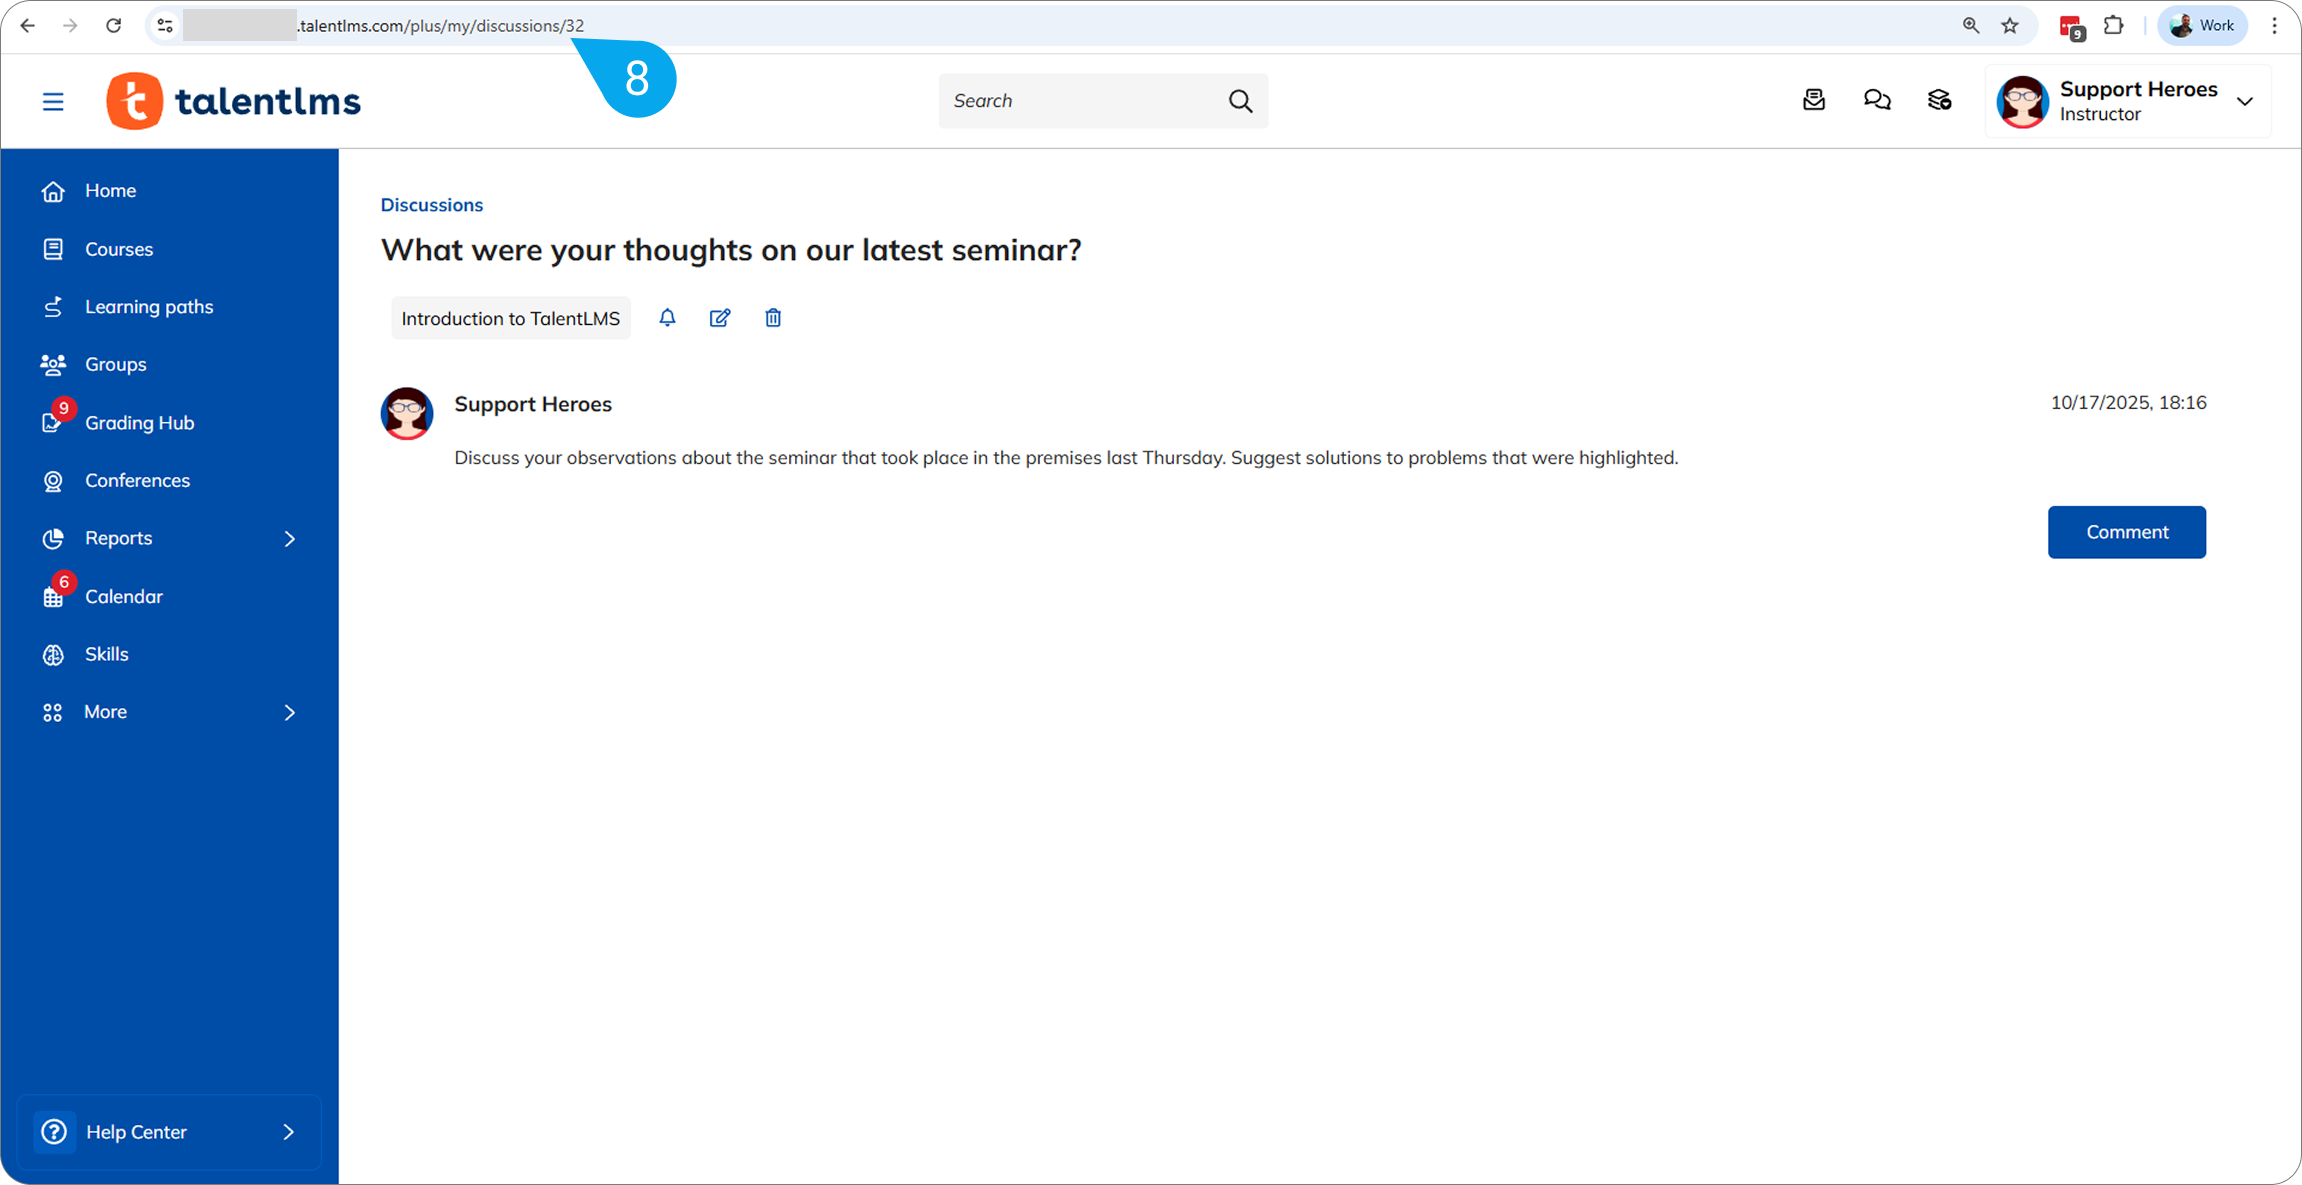
Task: Follow the Discussions breadcrumb link
Action: click(x=431, y=205)
